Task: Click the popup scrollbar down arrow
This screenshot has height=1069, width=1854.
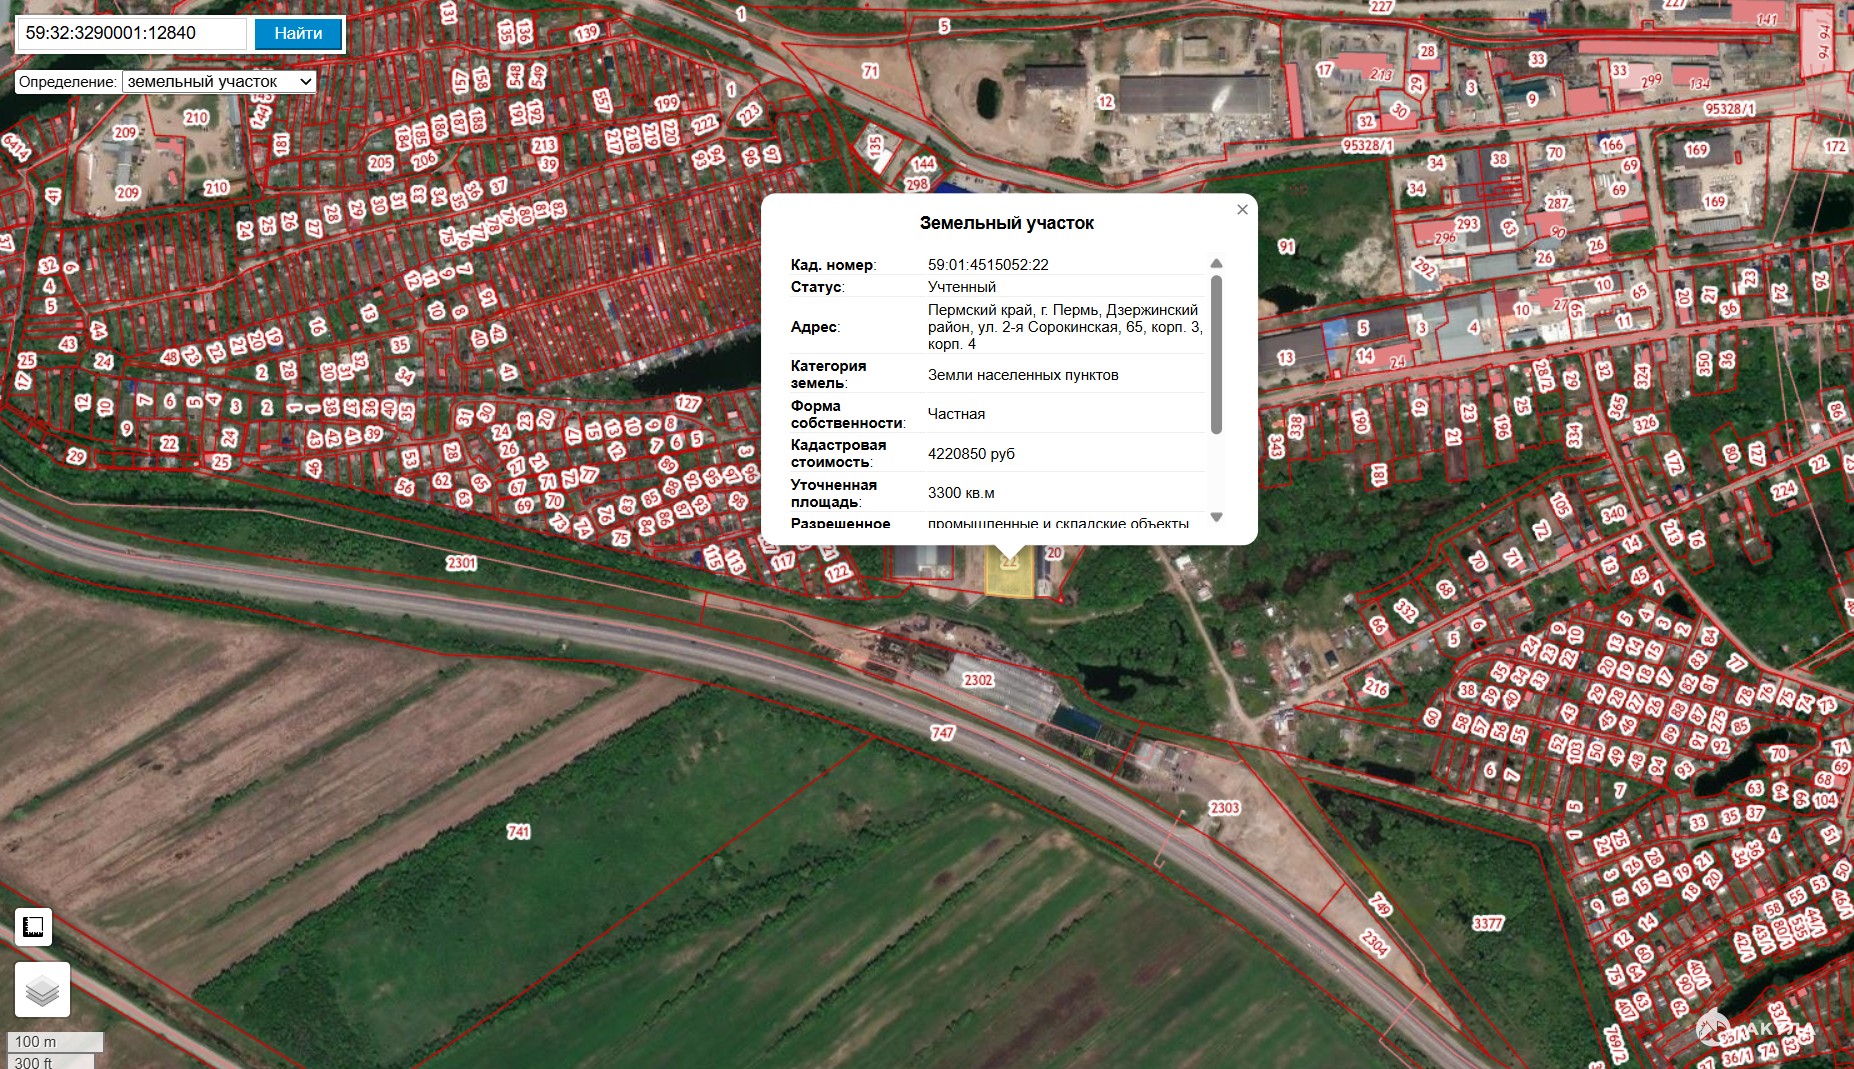Action: (1216, 517)
